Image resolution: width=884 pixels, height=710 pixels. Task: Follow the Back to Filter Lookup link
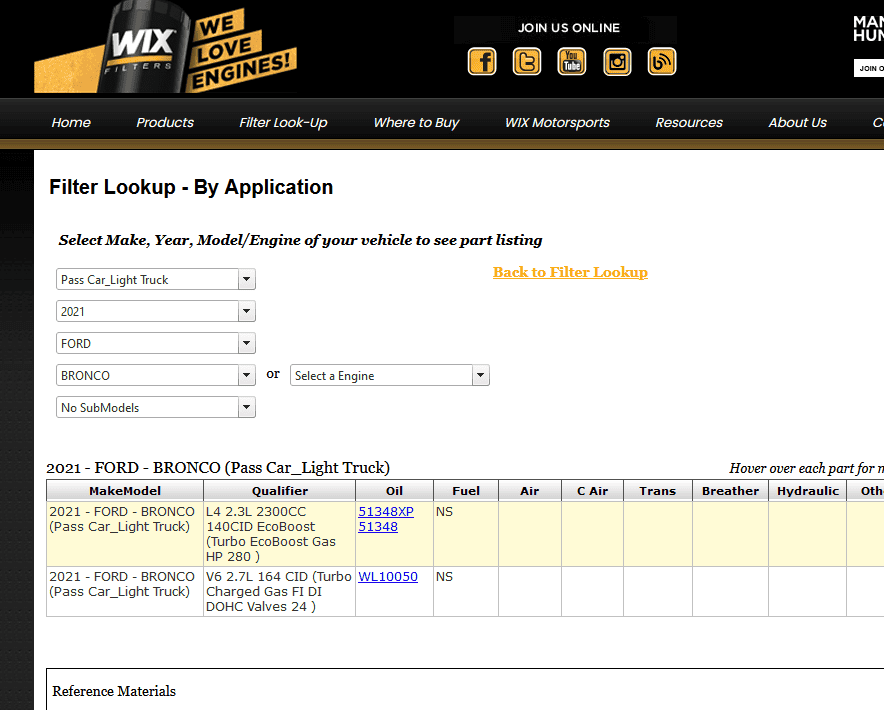(570, 272)
